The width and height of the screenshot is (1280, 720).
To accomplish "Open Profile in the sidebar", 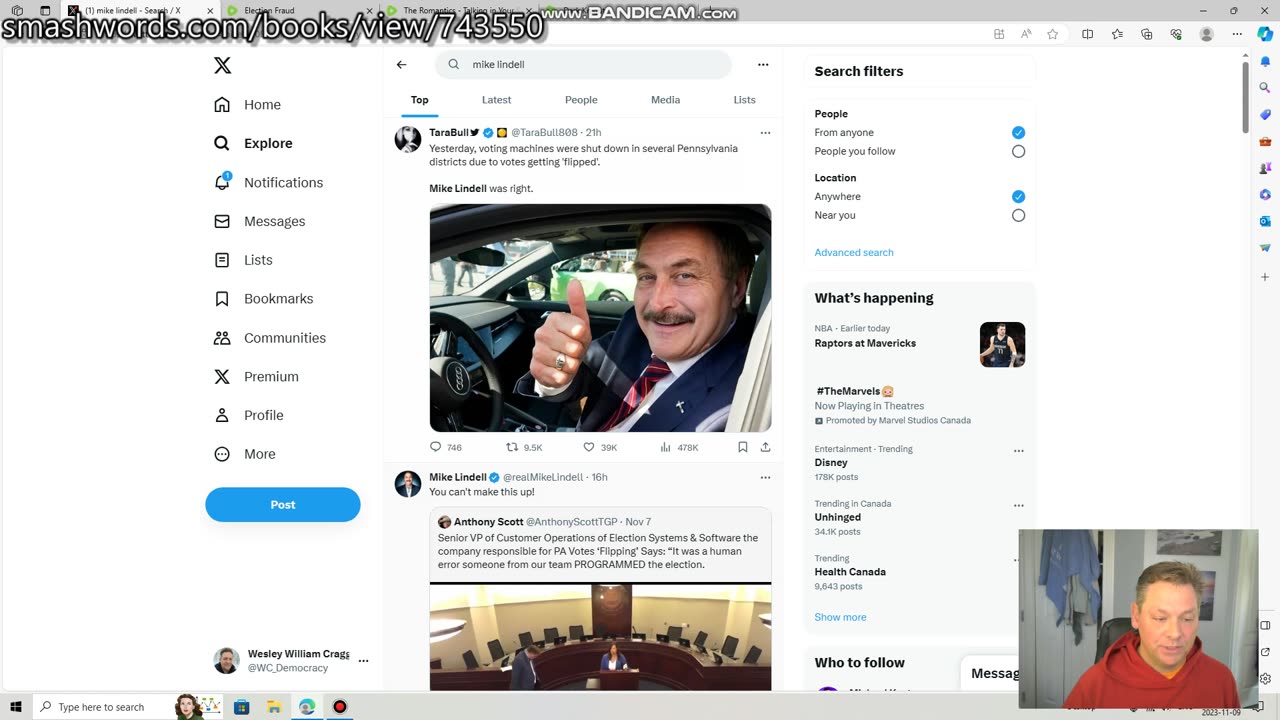I will 249,415.
